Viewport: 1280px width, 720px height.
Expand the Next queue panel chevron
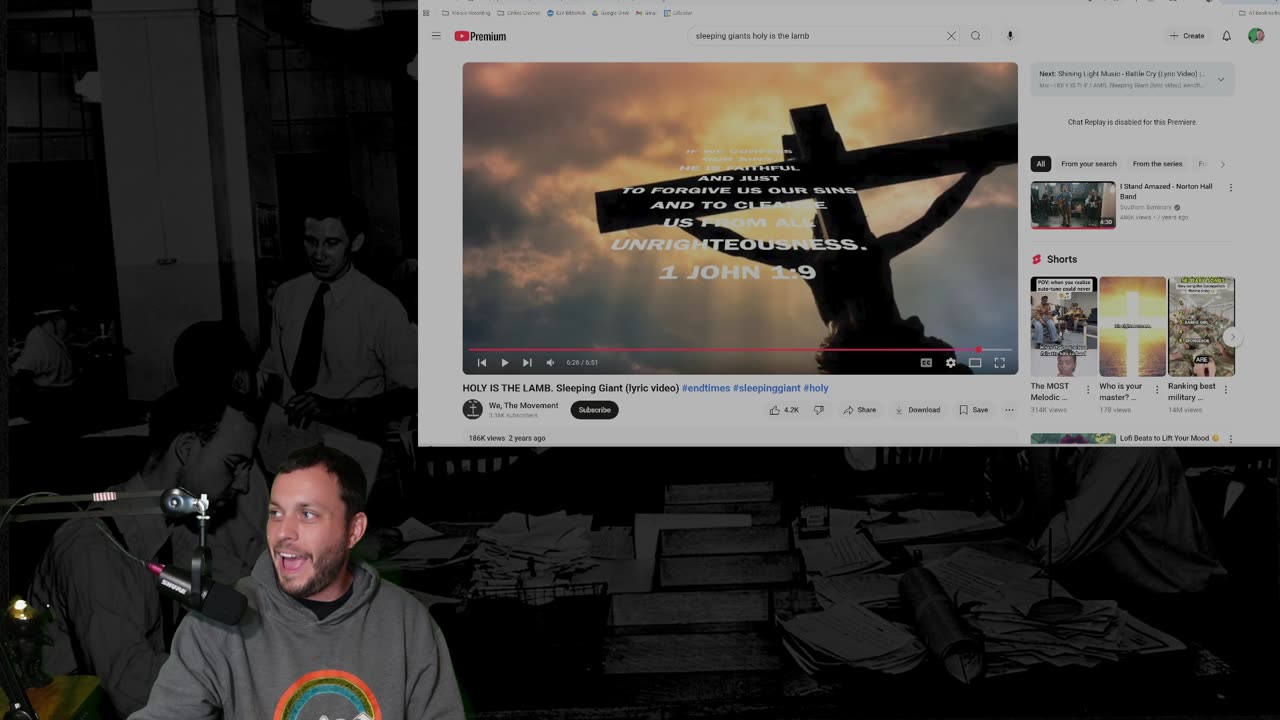click(x=1220, y=79)
